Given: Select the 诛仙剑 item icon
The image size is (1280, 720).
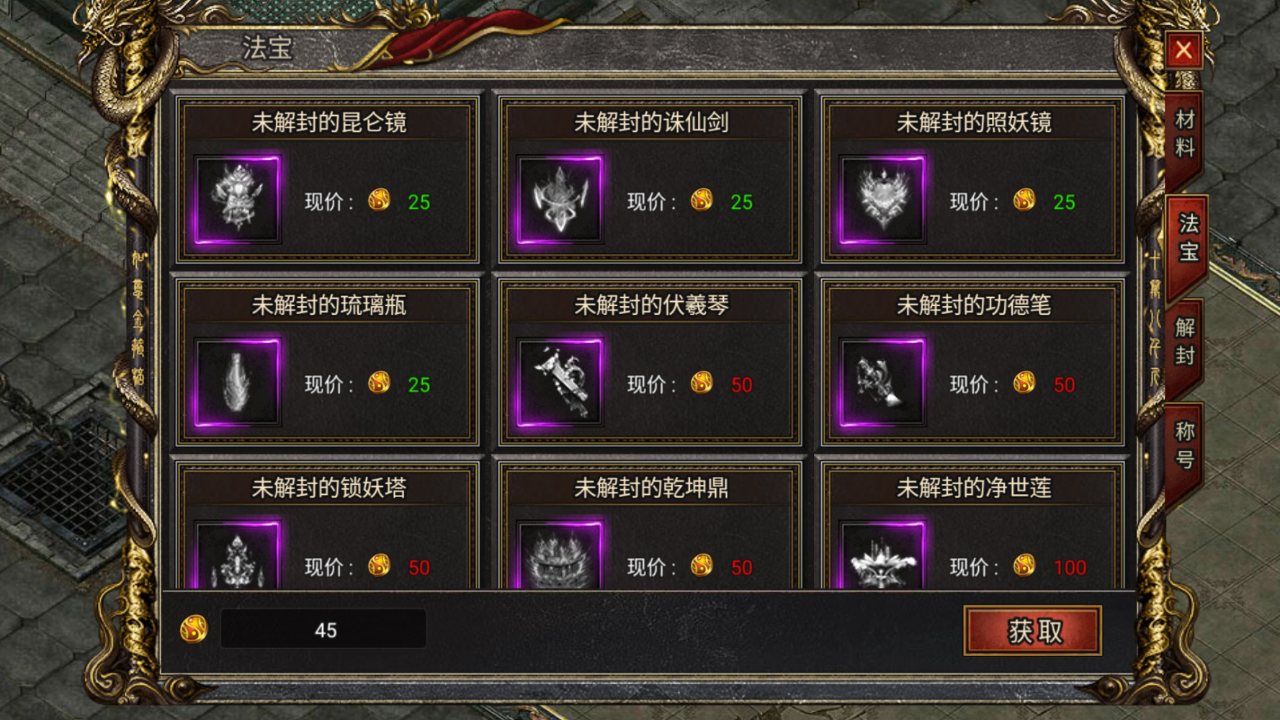Looking at the screenshot, I should tap(560, 199).
